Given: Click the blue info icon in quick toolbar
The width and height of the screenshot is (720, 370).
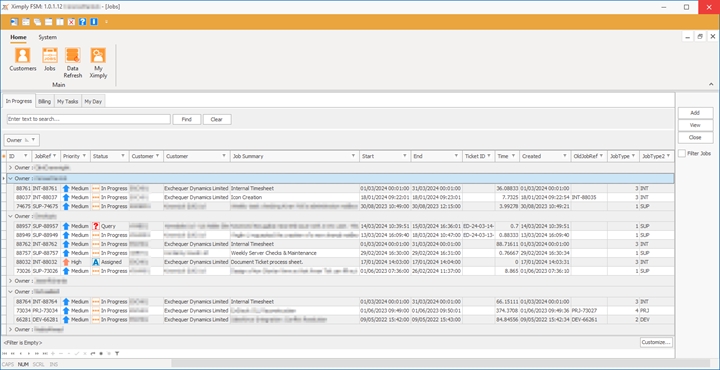Looking at the screenshot, I should click(94, 22).
